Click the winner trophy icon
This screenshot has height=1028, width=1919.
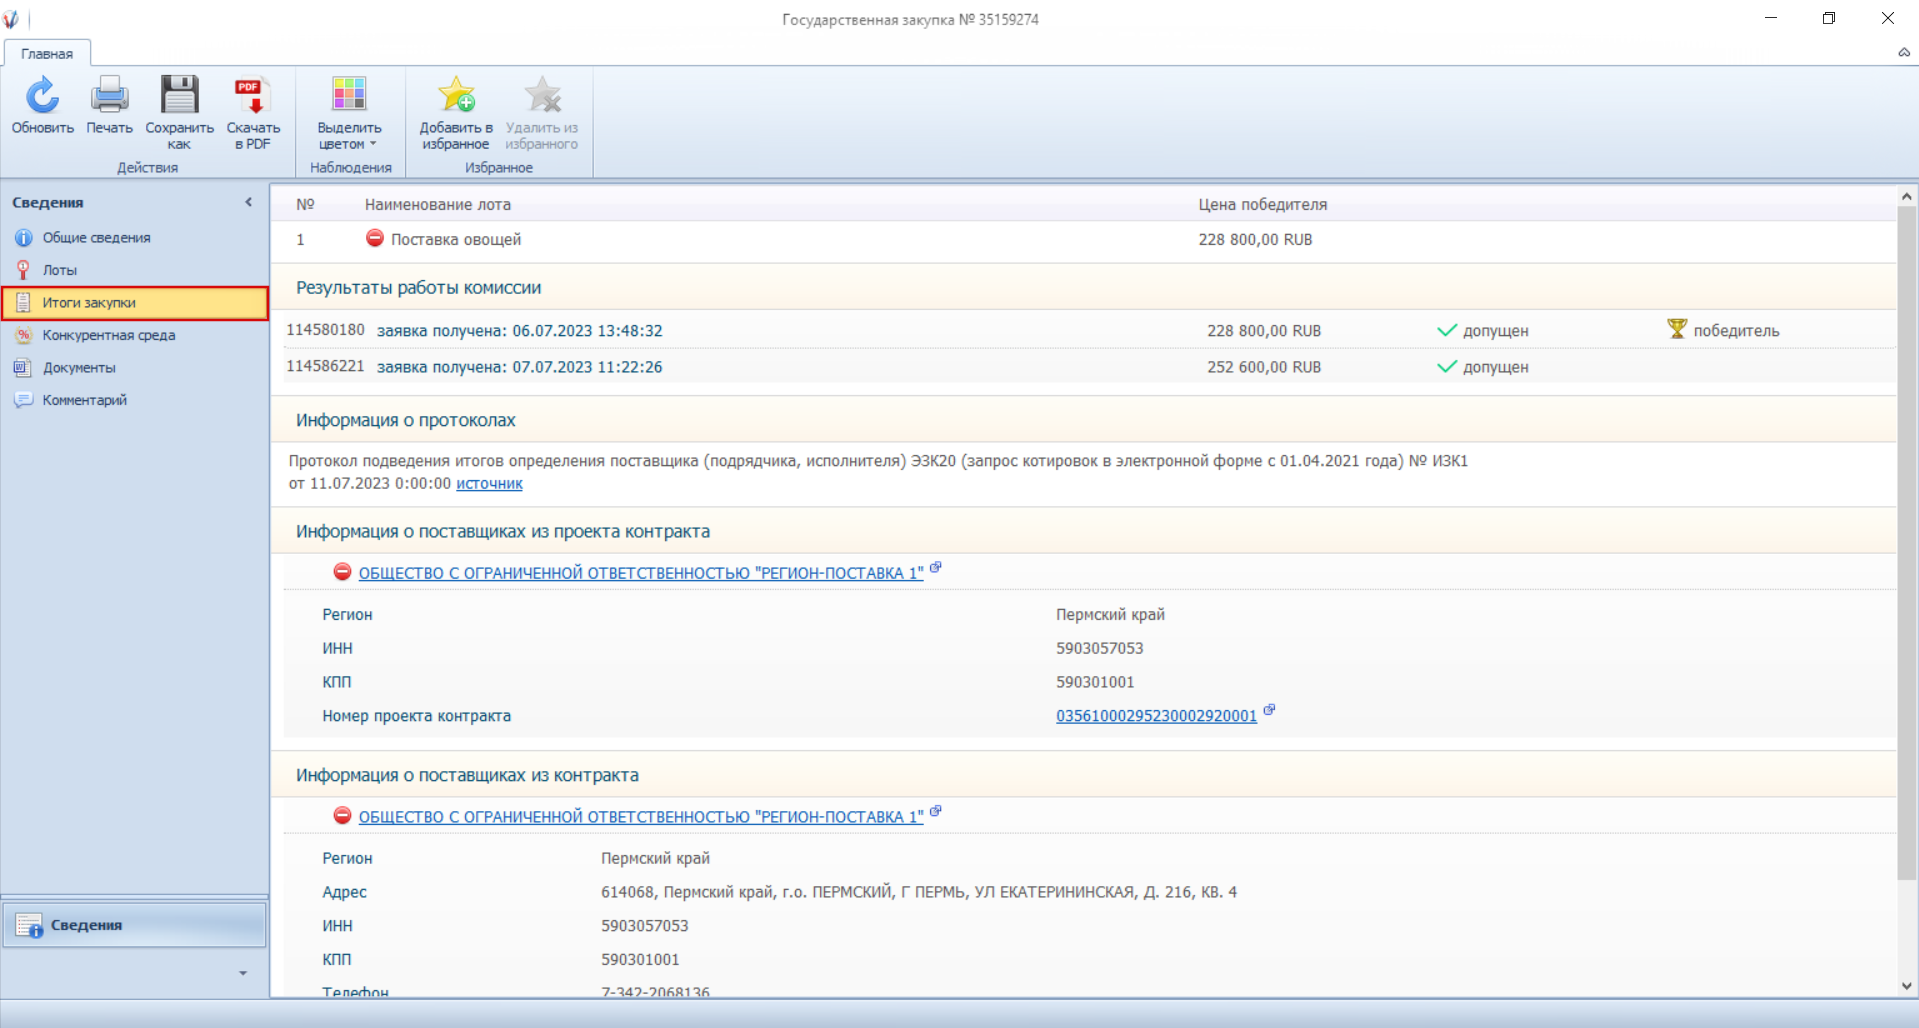coord(1677,328)
